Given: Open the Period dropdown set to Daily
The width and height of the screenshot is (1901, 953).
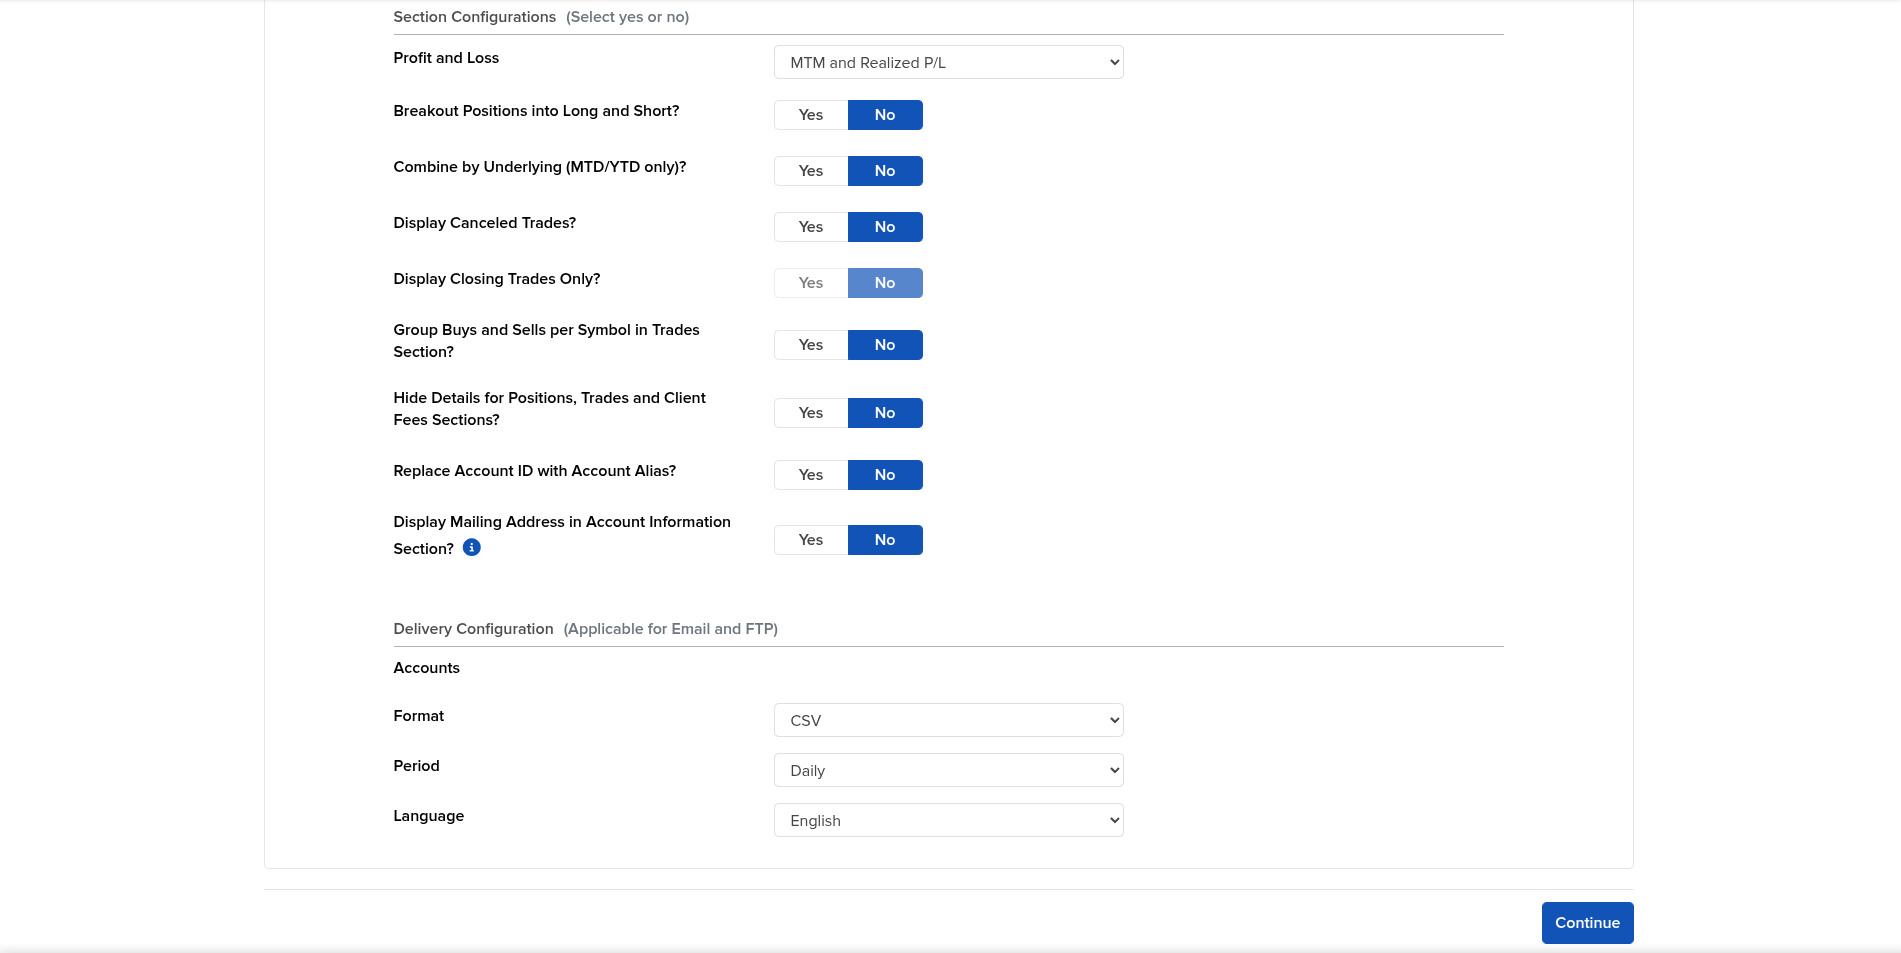Looking at the screenshot, I should tap(948, 771).
